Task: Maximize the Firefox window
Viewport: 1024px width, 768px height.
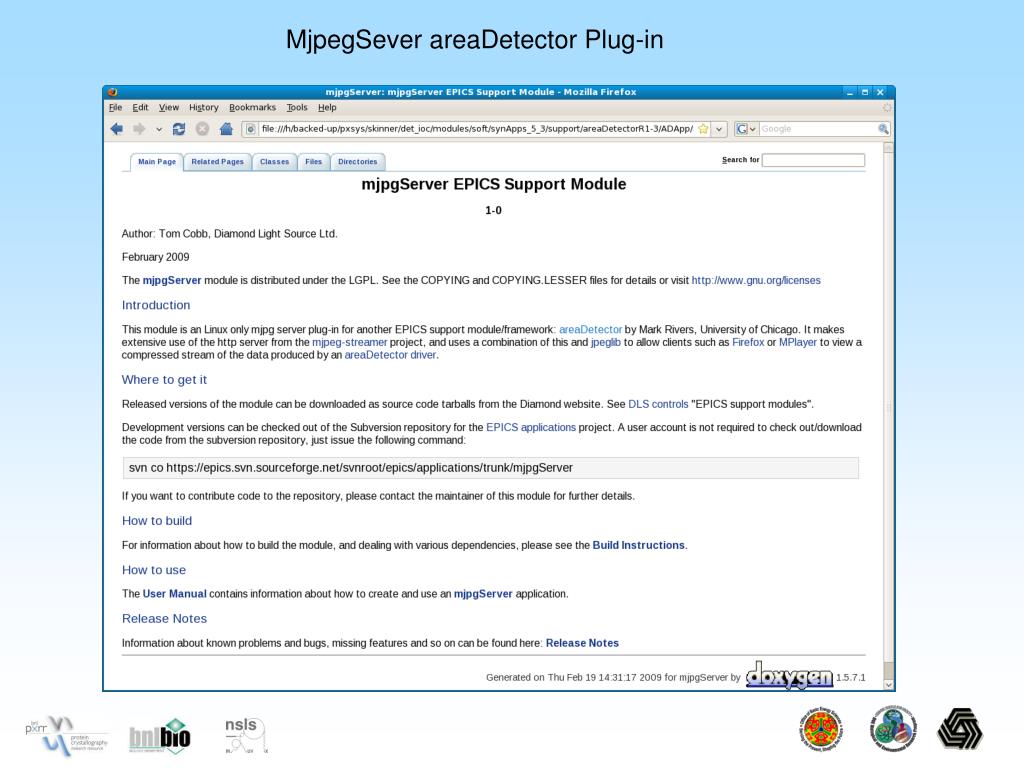Action: [x=865, y=92]
